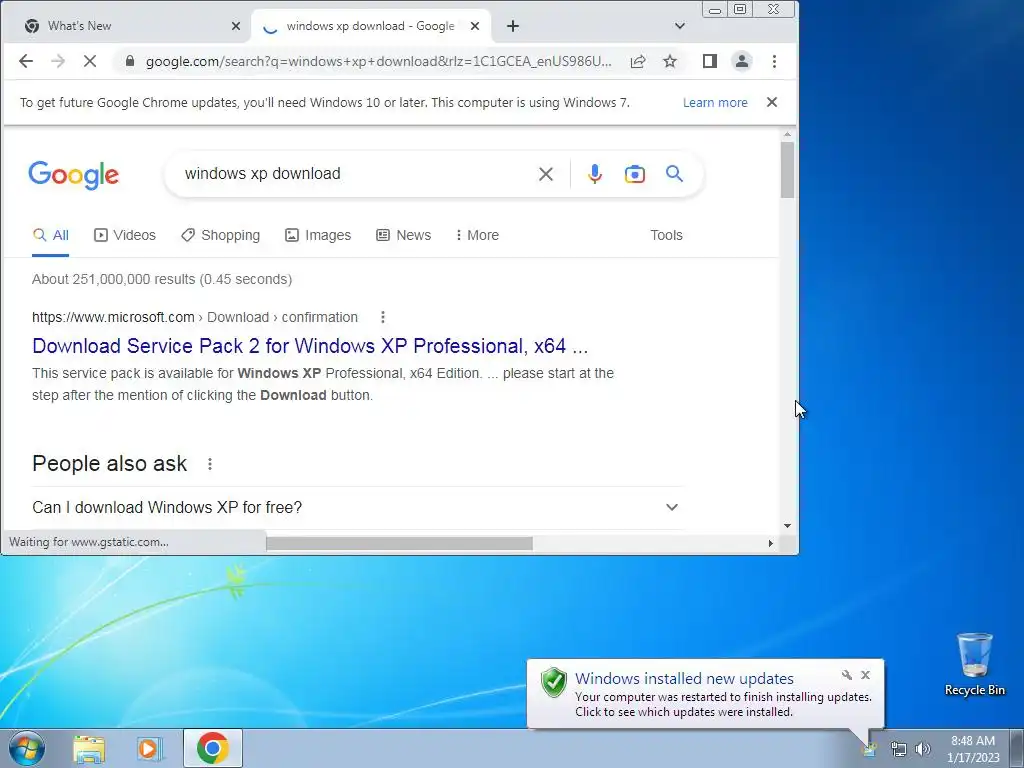This screenshot has width=1024, height=768.
Task: View site info via the padlock icon
Action: pyautogui.click(x=130, y=61)
